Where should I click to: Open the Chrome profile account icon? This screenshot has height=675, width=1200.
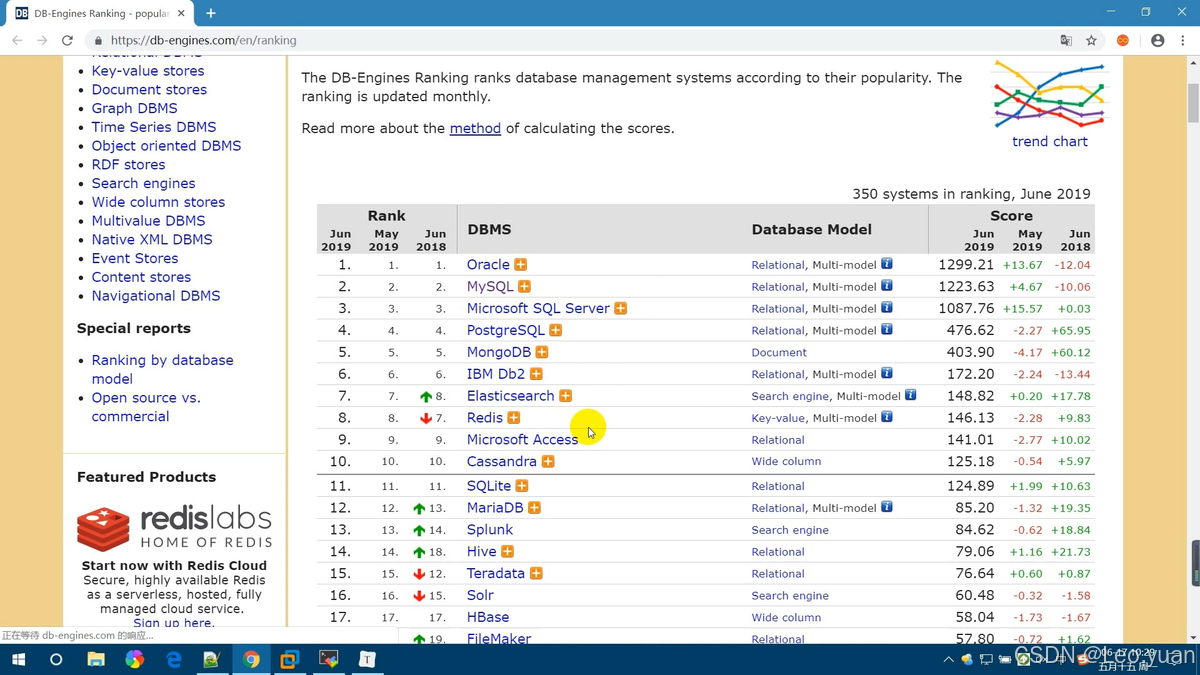coord(1157,41)
